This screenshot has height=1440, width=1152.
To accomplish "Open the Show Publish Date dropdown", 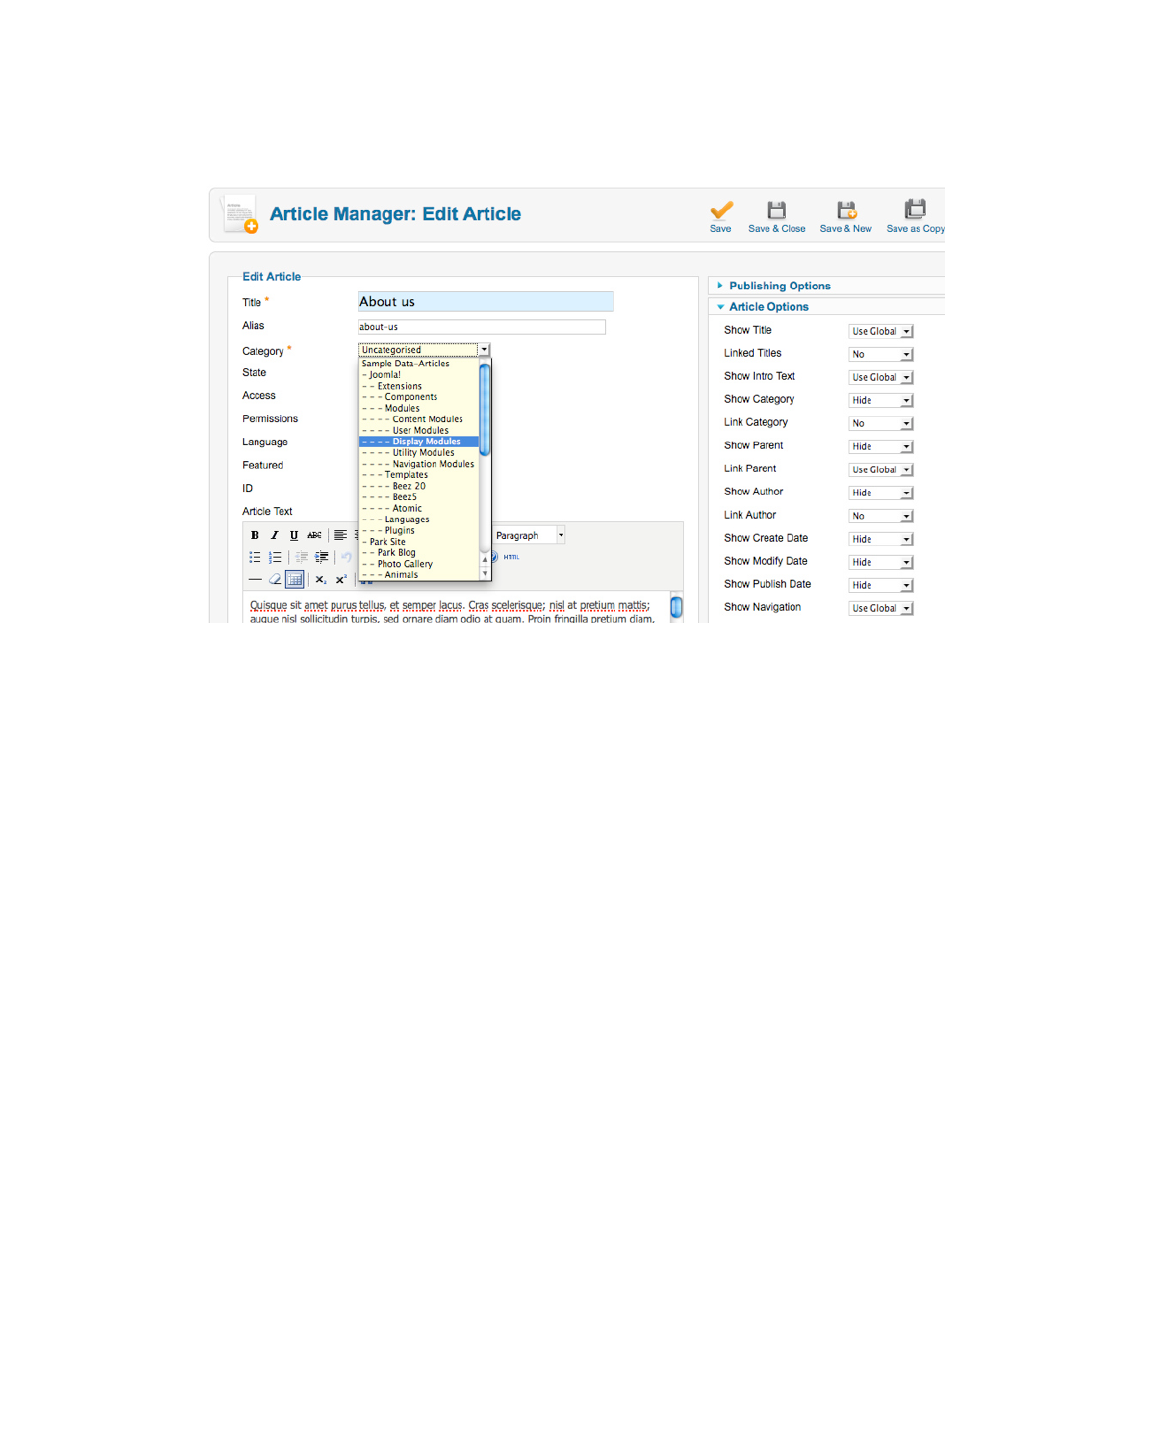I will (x=881, y=585).
